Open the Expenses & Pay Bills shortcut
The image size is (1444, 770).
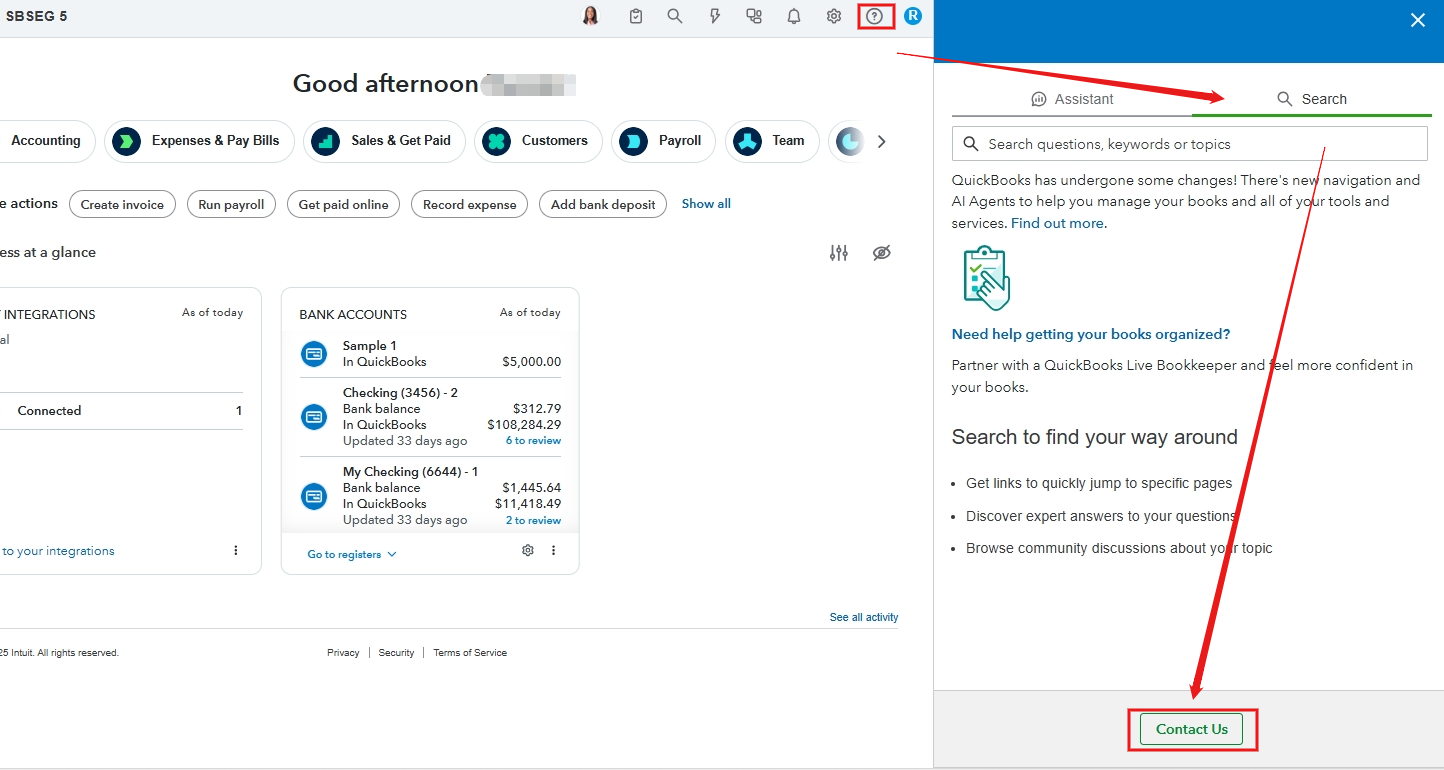(x=200, y=141)
